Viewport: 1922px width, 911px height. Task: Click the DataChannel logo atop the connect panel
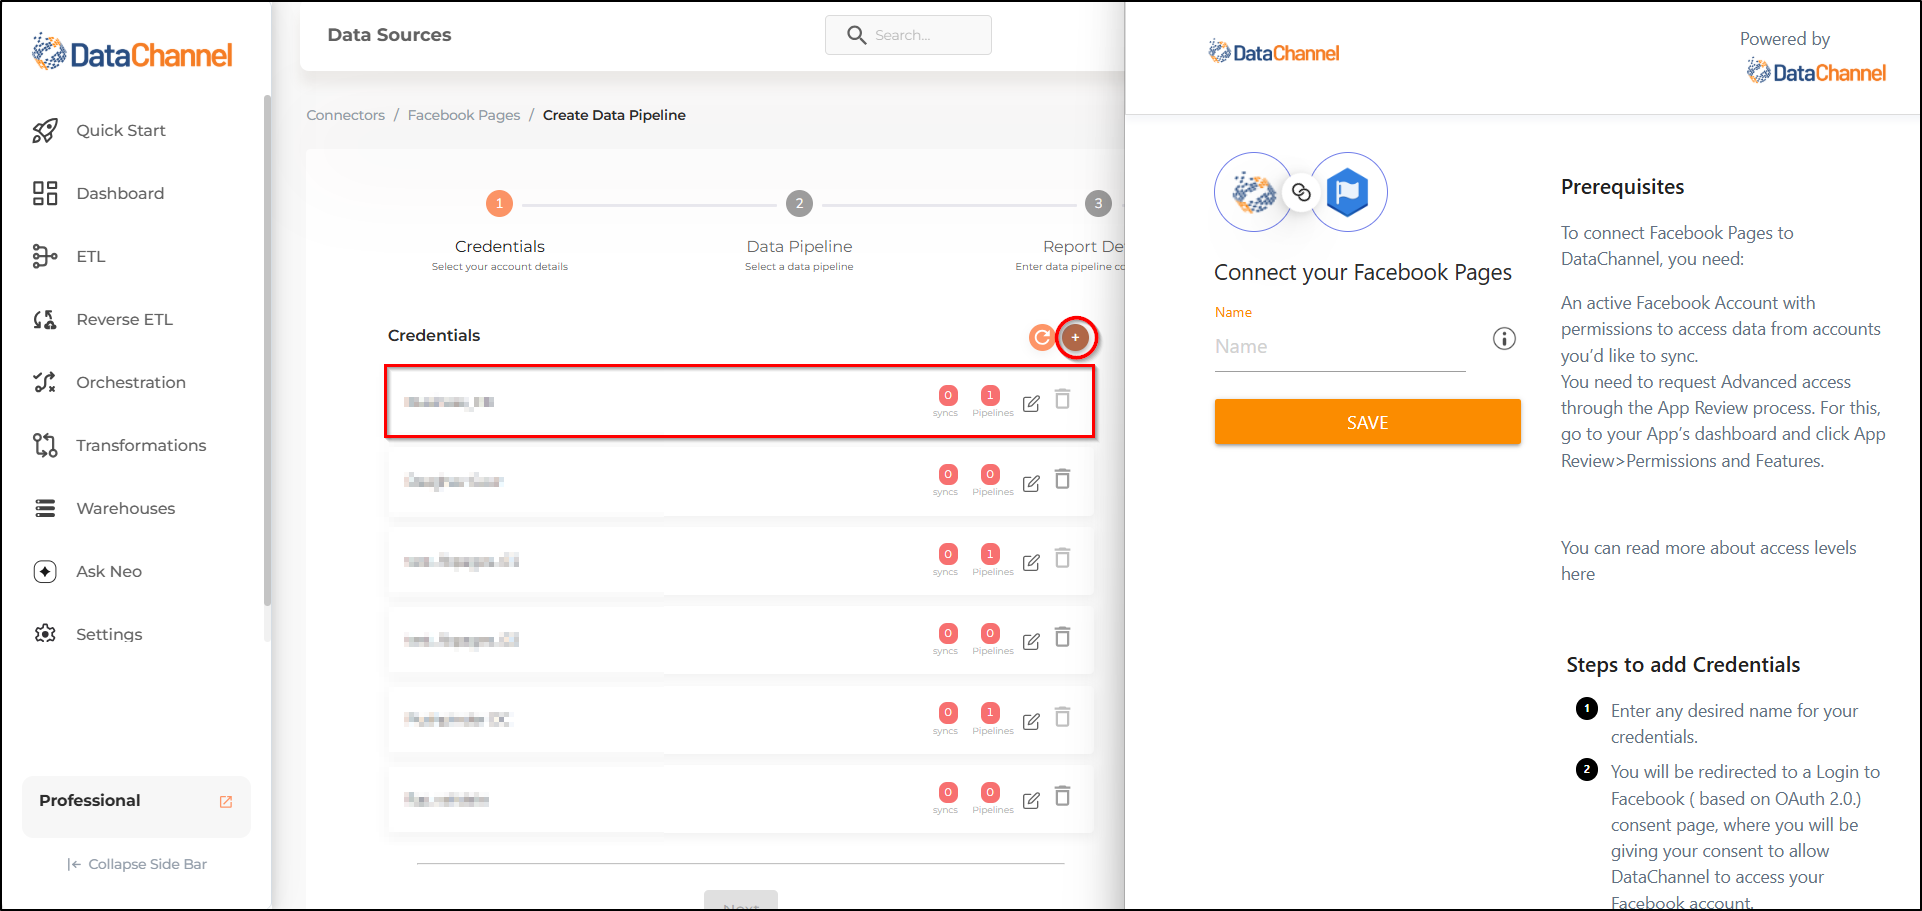tap(1274, 52)
